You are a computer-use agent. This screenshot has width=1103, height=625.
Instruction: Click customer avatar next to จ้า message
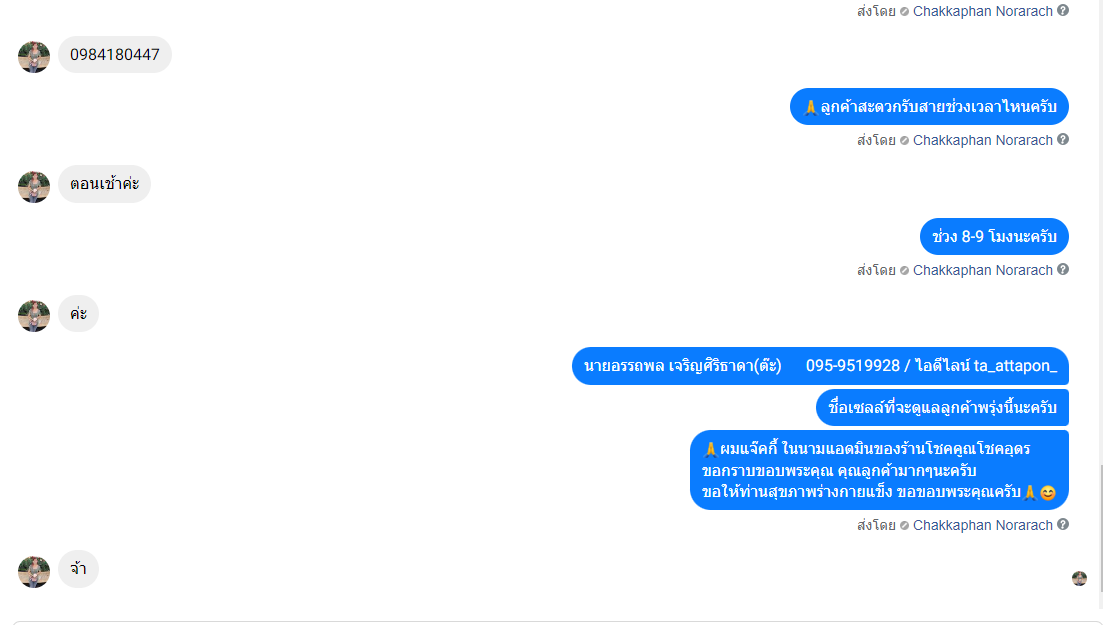34,571
